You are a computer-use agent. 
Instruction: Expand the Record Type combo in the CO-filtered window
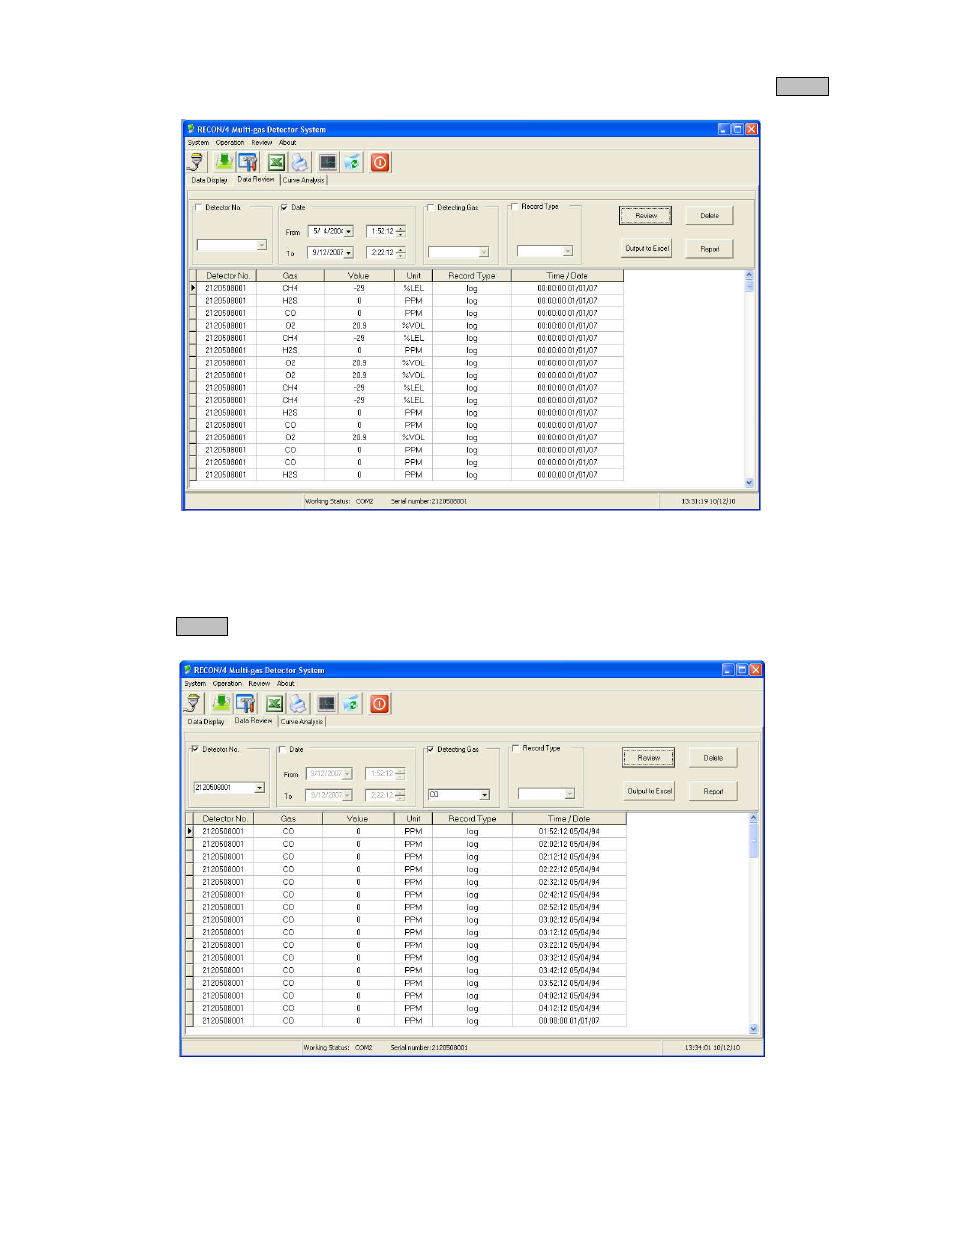pos(570,794)
